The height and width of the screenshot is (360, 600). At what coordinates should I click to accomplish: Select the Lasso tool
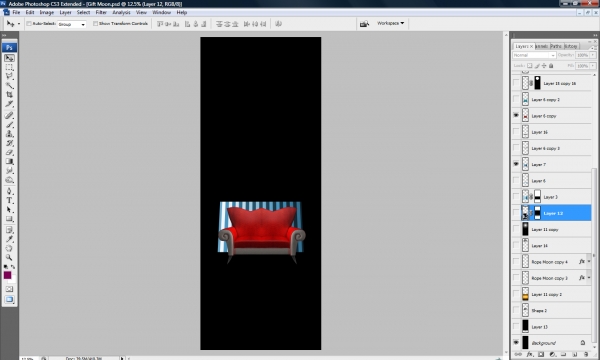(x=10, y=76)
